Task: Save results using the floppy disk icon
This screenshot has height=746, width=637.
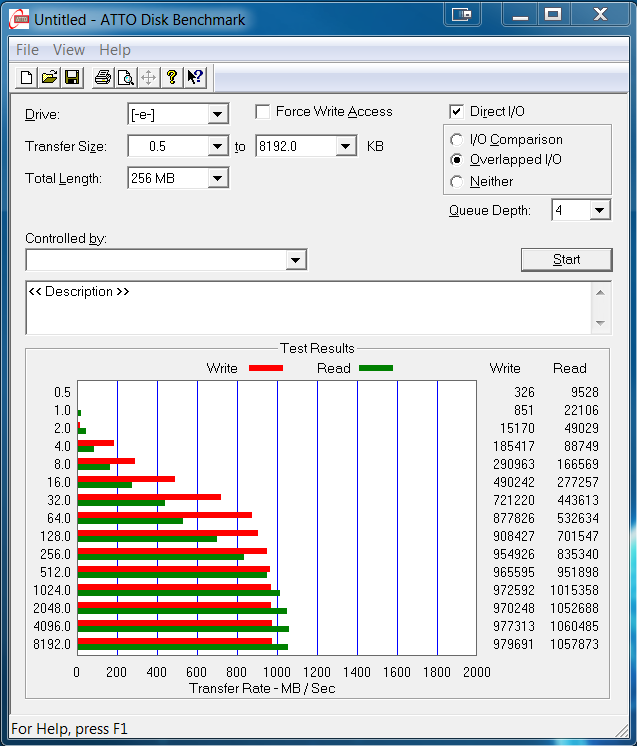Action: tap(72, 77)
